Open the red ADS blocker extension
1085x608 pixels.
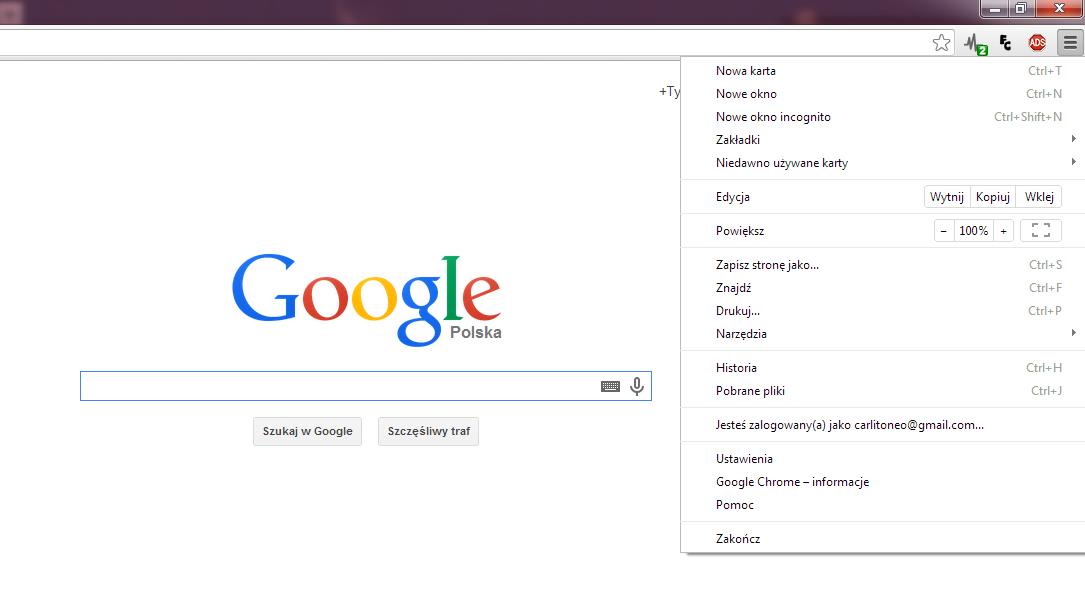coord(1037,43)
